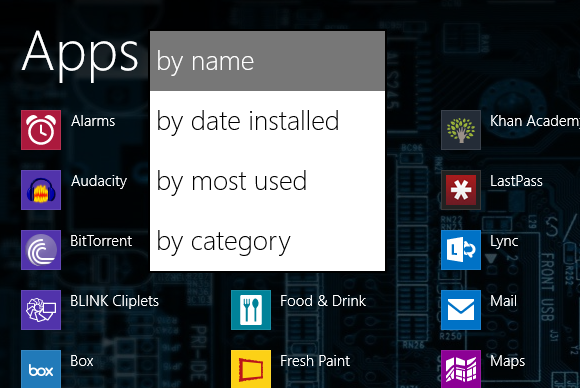580x388 pixels.
Task: Launch LastPass via its red asterisk icon
Action: click(x=461, y=190)
